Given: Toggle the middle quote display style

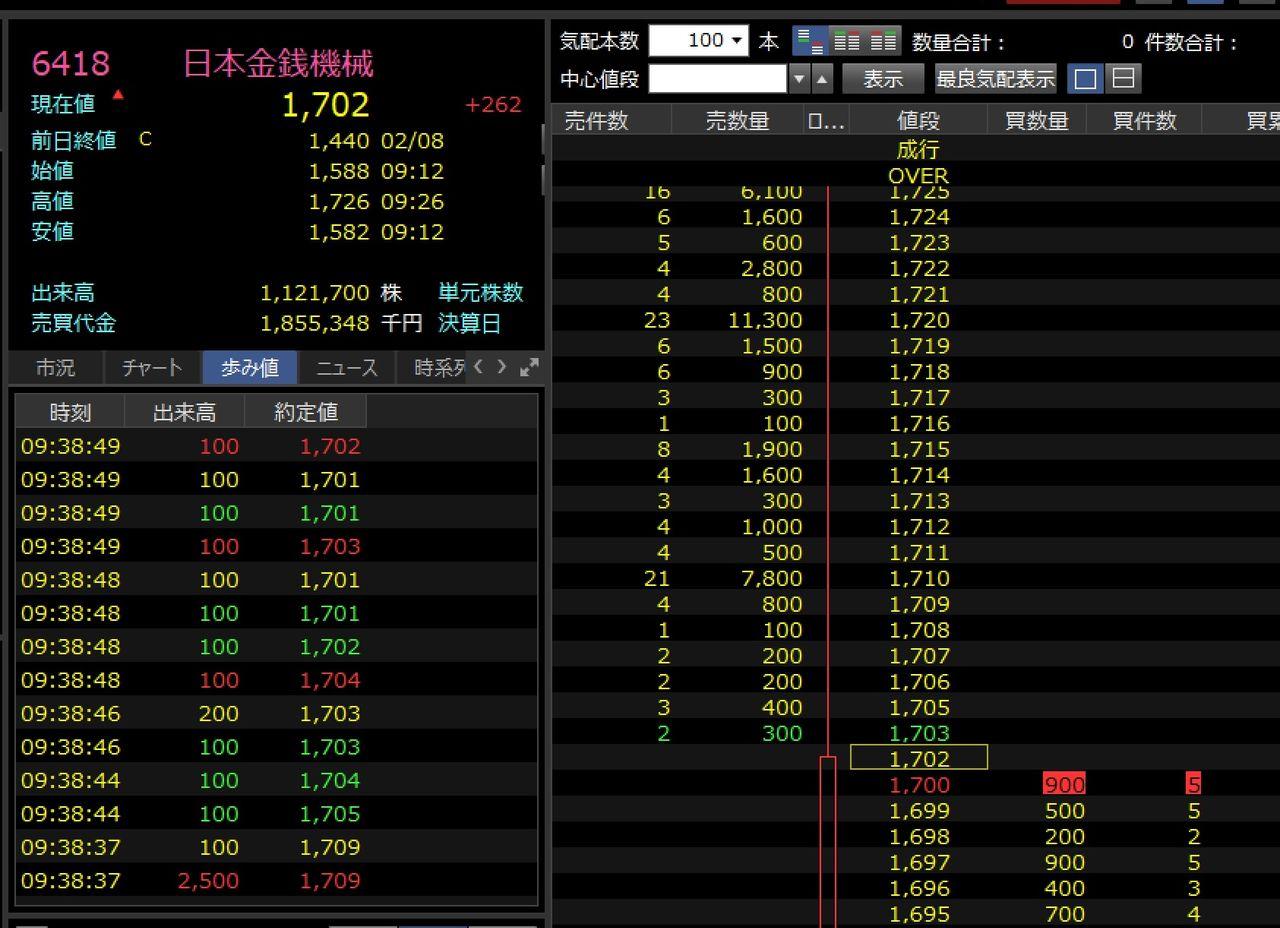Looking at the screenshot, I should coord(848,40).
